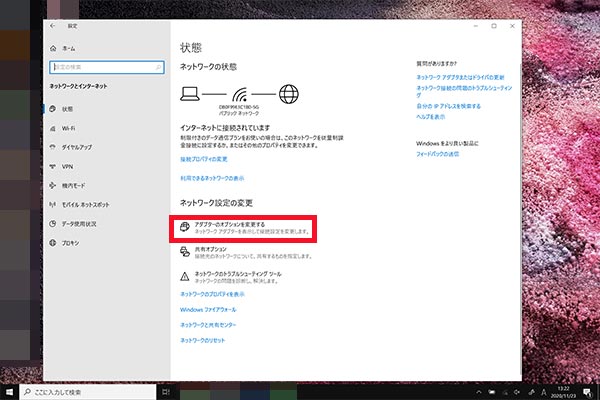600x400 pixels.
Task: Open Windows ファイアウォール link
Action: (208, 309)
